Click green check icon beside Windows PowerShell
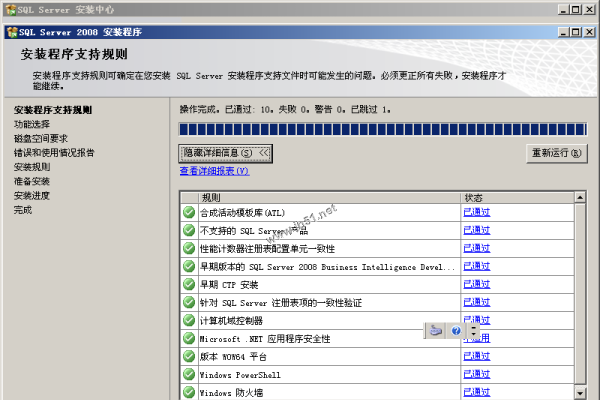The image size is (600, 400). 189,374
